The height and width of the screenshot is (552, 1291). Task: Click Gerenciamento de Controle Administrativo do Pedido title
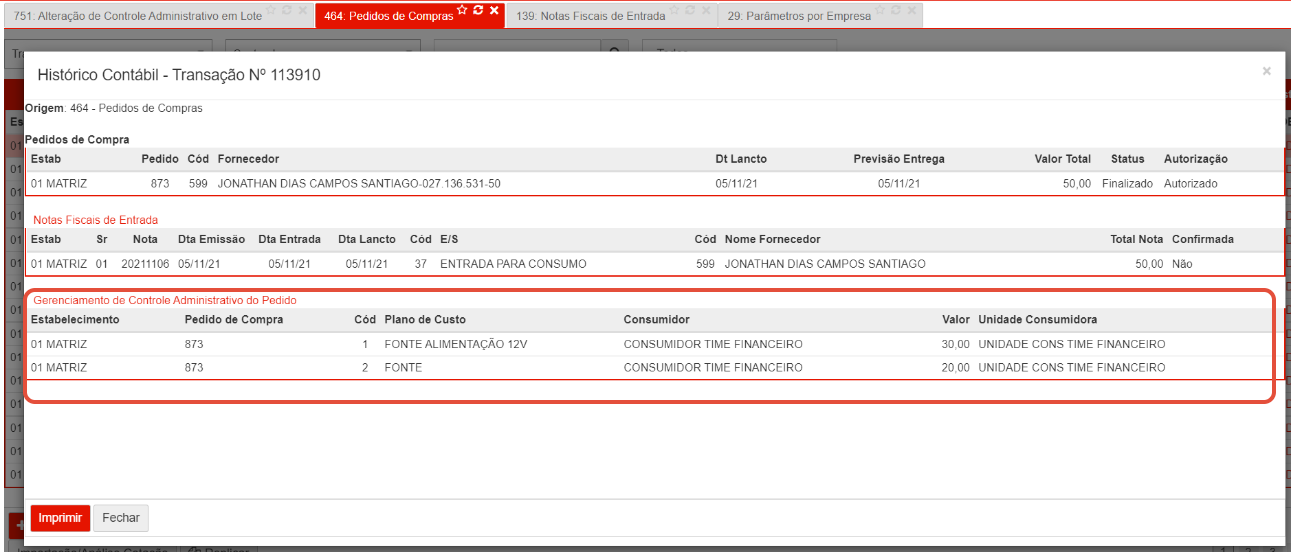(x=165, y=300)
